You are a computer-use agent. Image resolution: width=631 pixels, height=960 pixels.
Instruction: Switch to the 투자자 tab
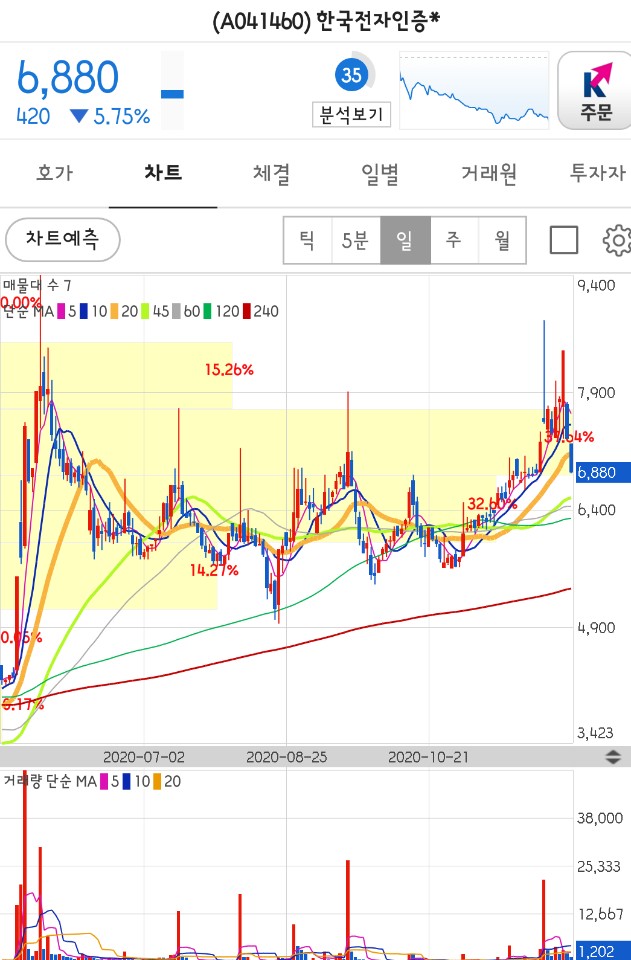597,173
